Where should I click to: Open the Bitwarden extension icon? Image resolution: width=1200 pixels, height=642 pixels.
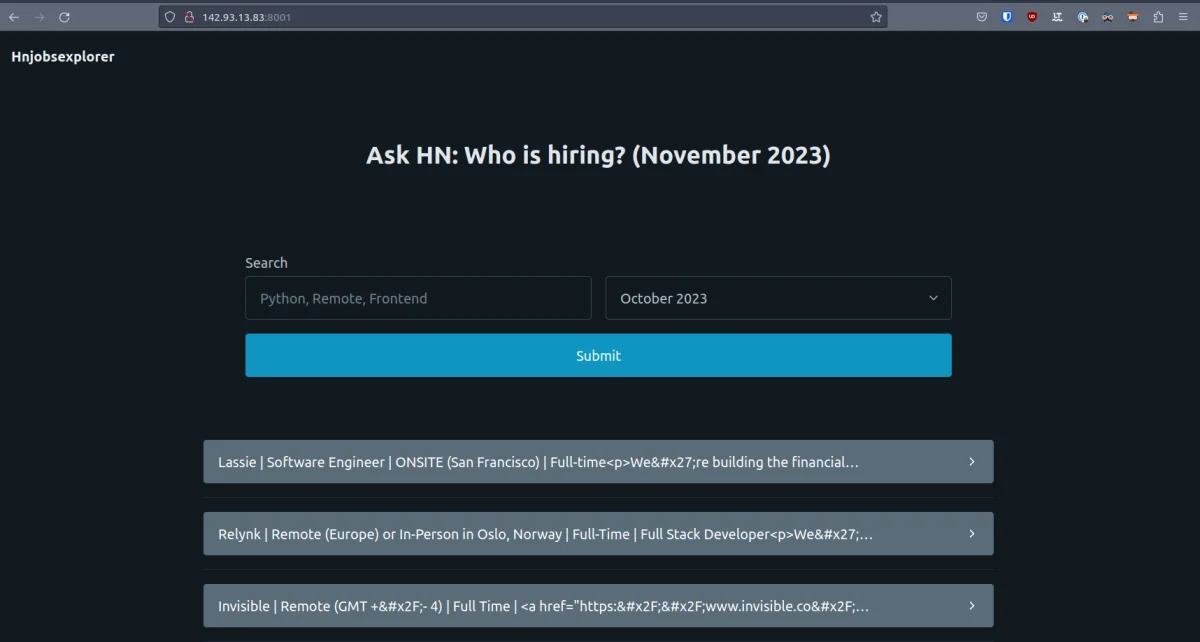point(1007,16)
